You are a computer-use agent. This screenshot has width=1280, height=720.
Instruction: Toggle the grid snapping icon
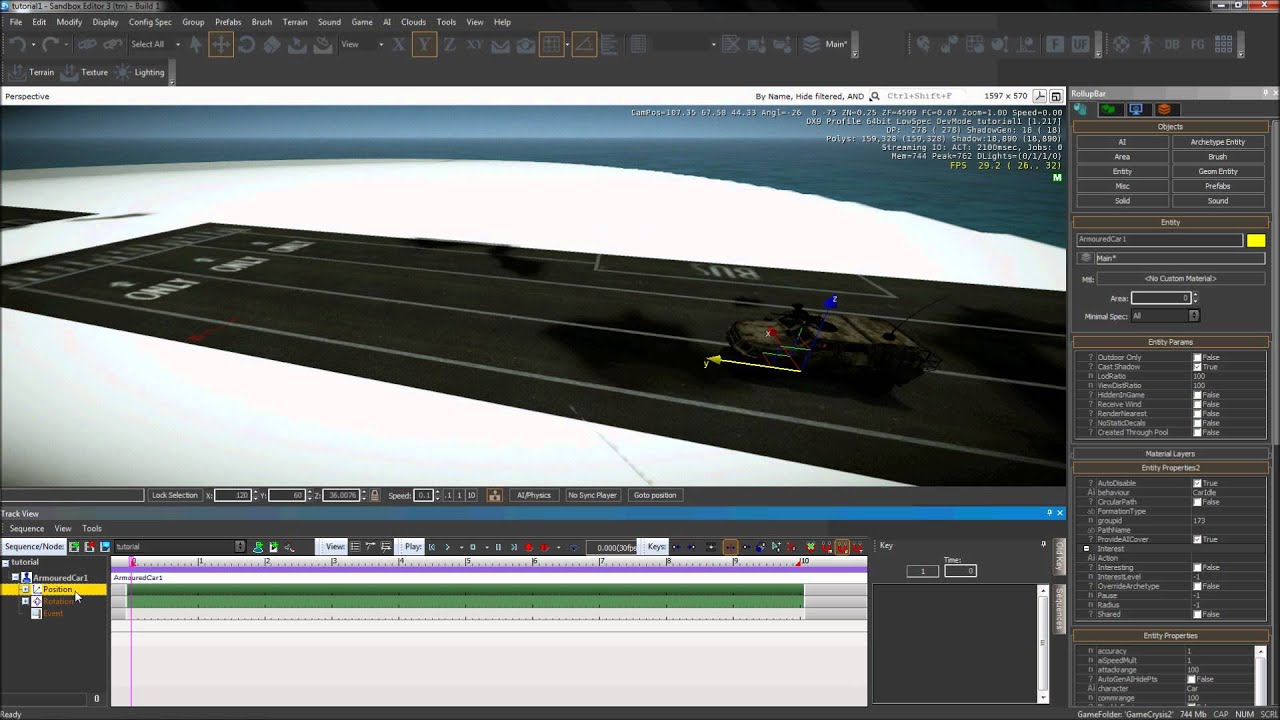click(551, 44)
